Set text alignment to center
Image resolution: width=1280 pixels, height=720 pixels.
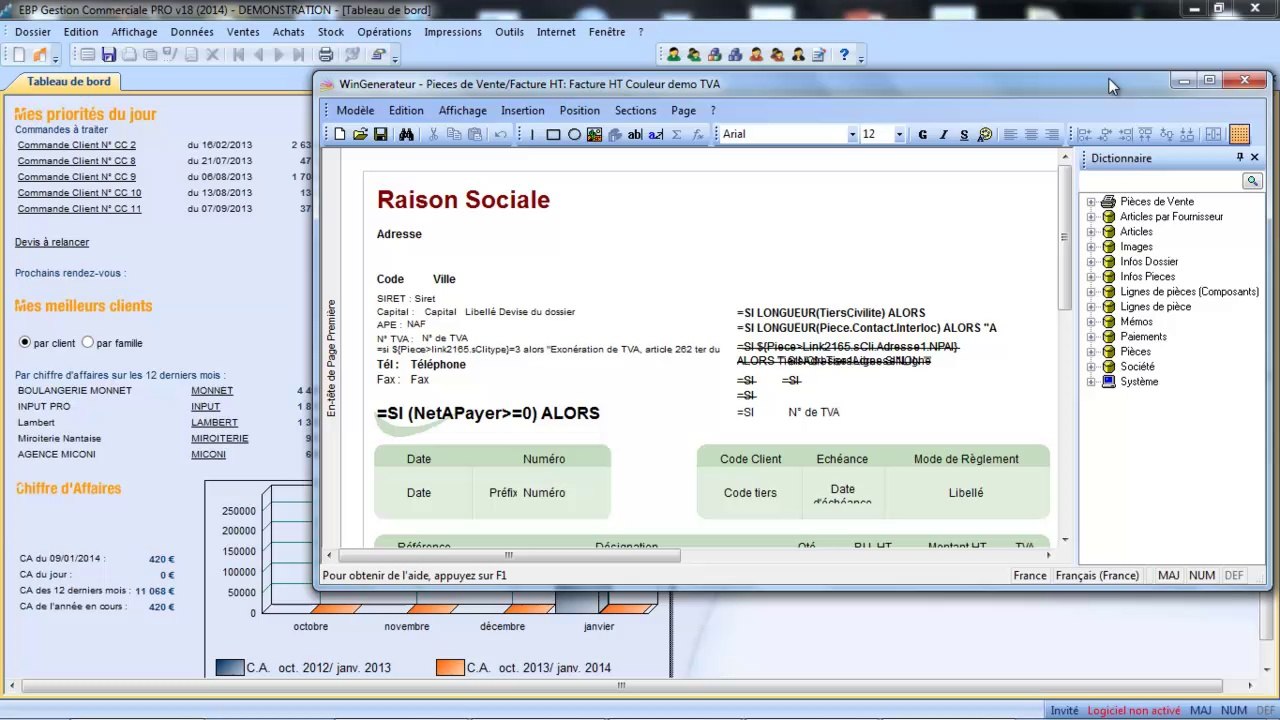1031,134
